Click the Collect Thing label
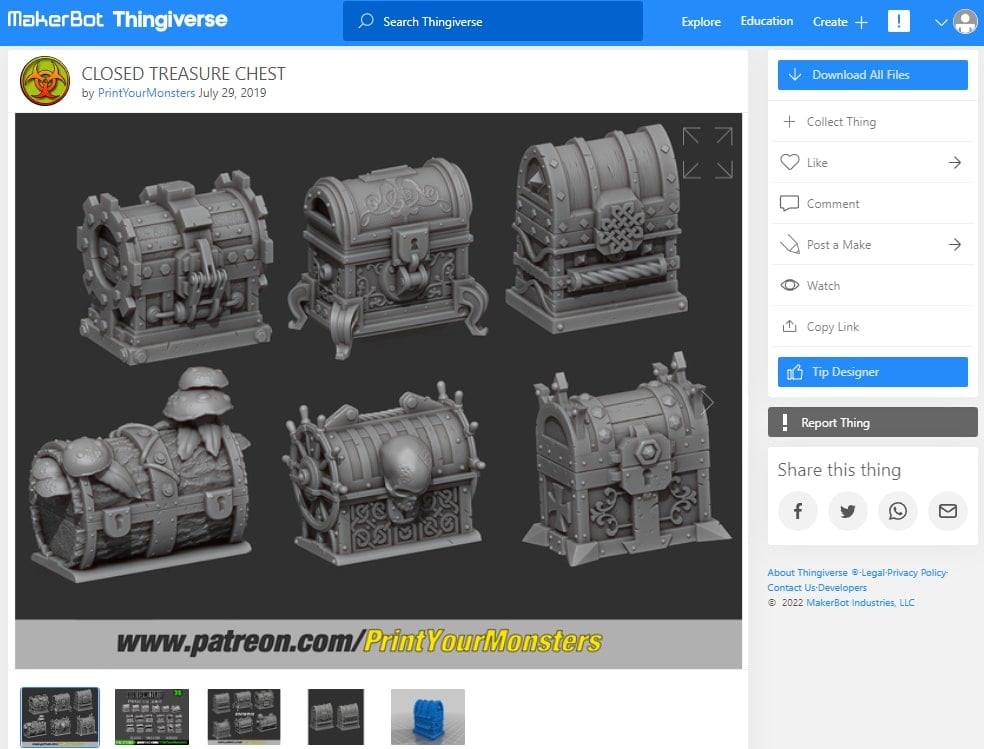Screen dimensions: 984x749 (841, 122)
